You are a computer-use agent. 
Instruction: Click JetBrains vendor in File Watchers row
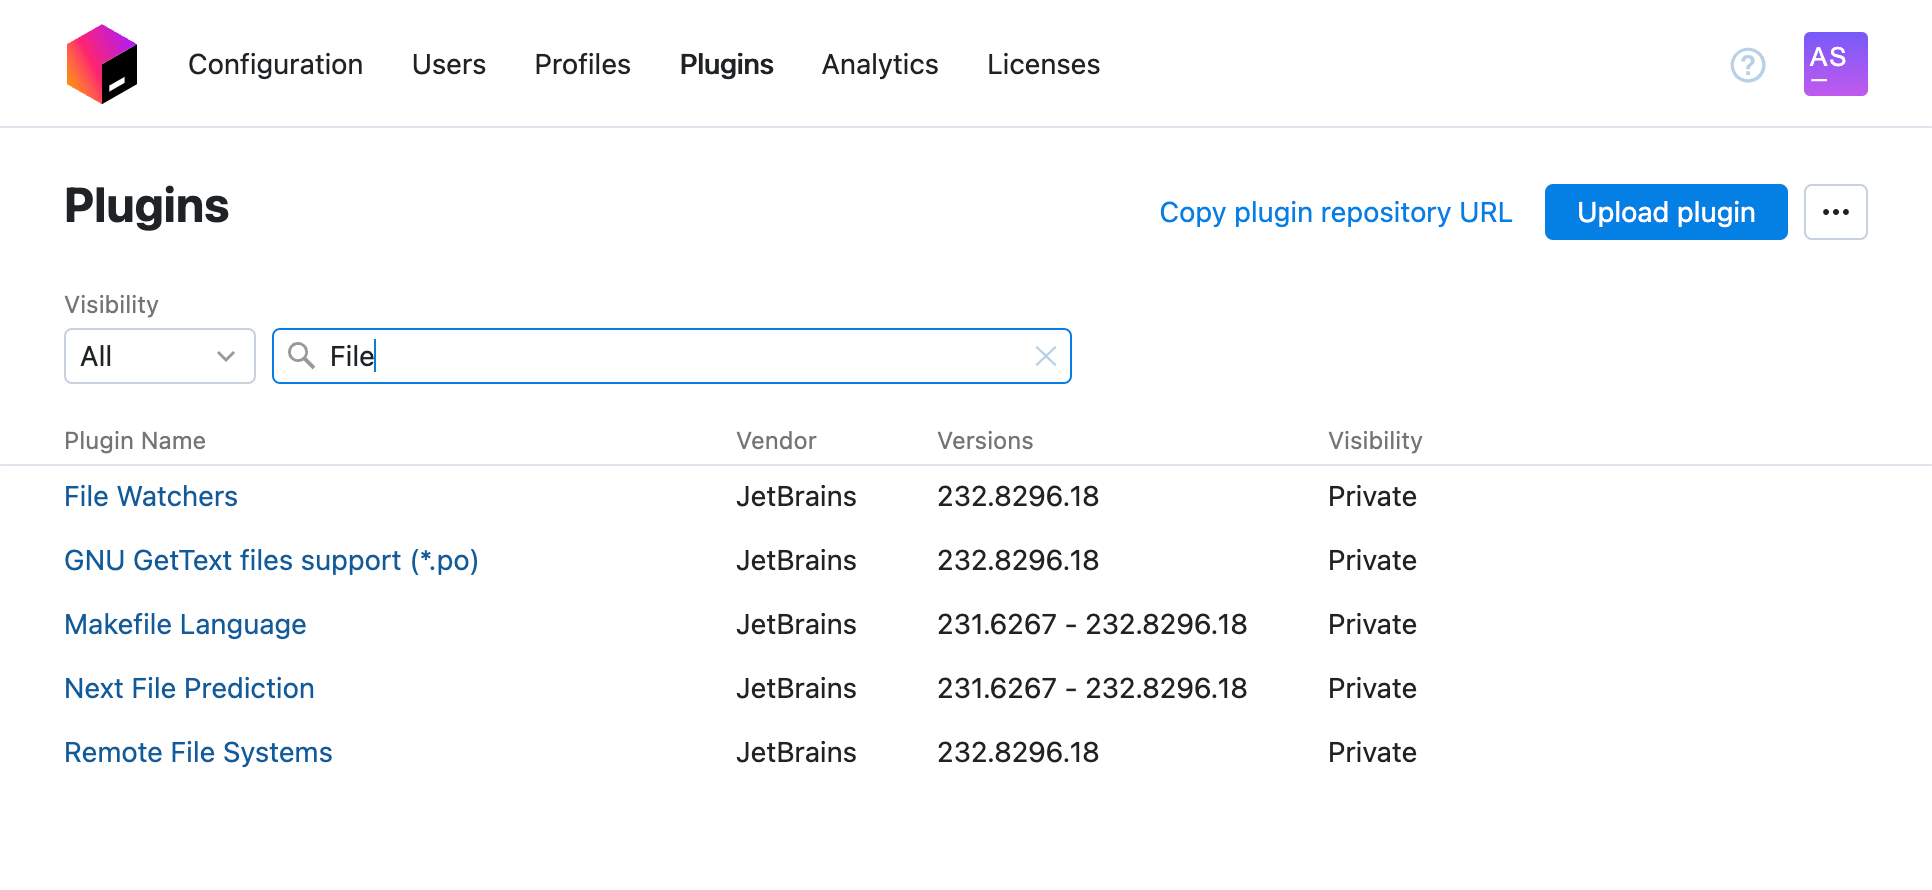[x=796, y=497]
